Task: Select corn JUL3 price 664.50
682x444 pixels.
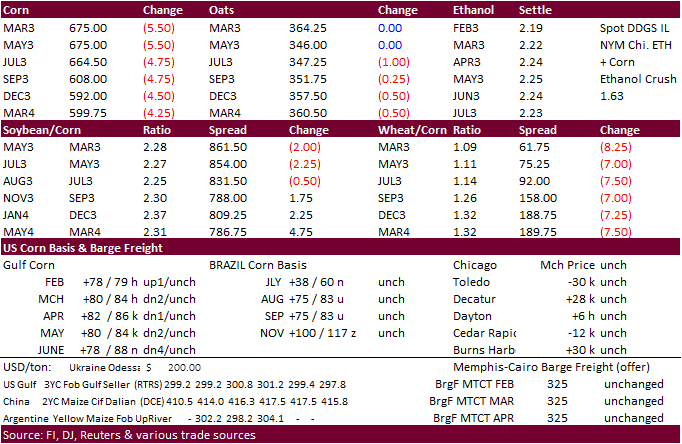Action: coord(88,62)
